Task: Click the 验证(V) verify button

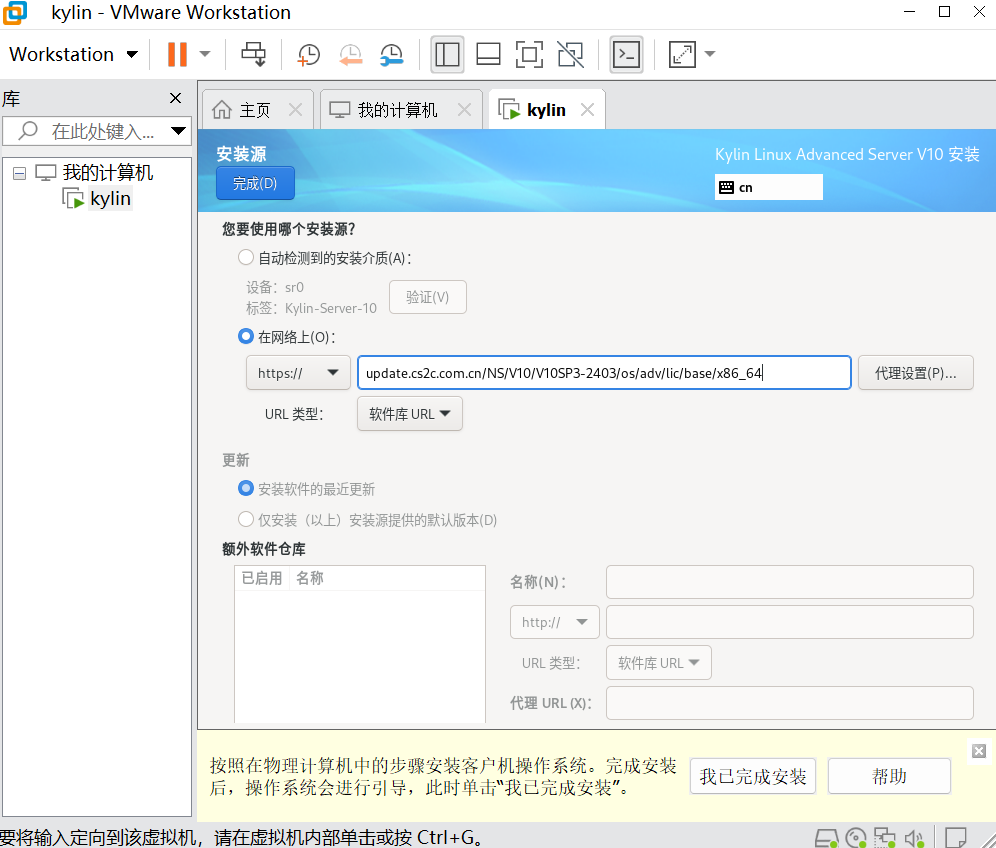Action: pos(427,297)
